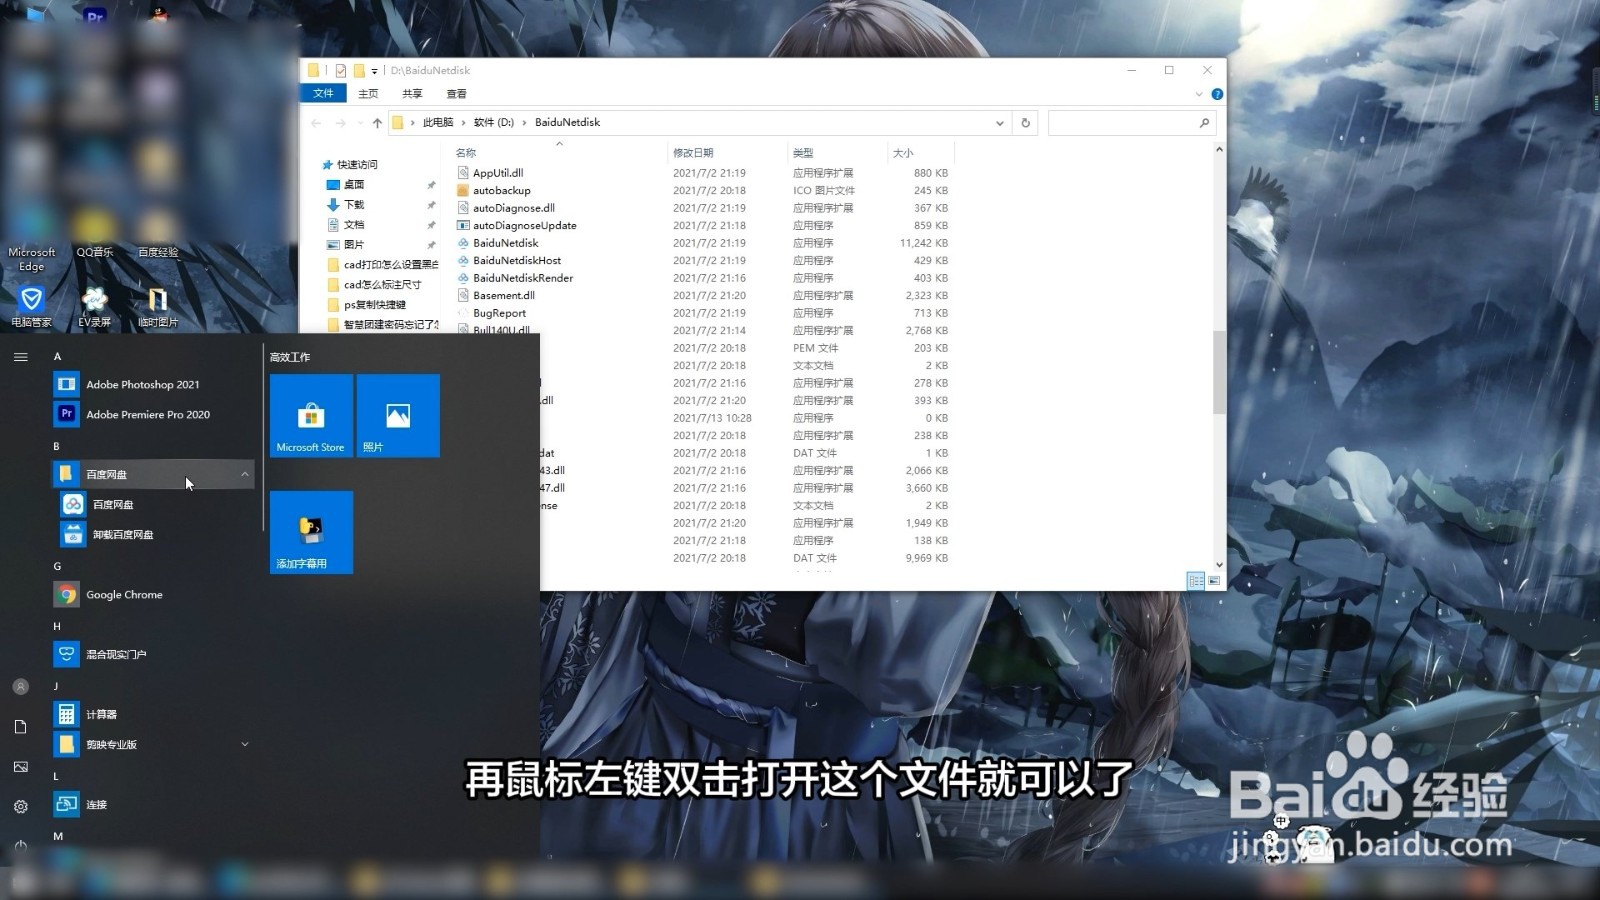Click BaiduNetdisk in address breadcrumb

[567, 122]
